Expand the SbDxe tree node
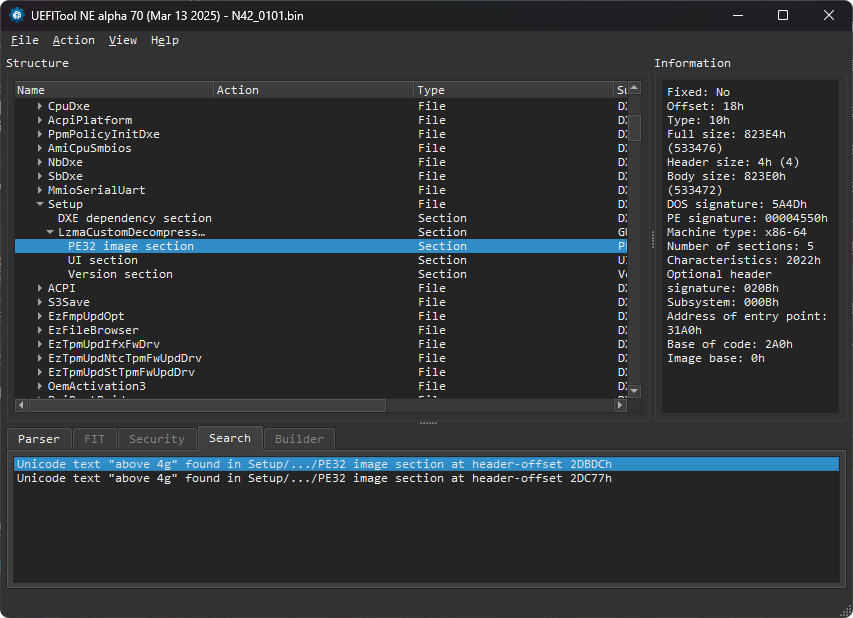Screen dimensions: 853x618 pos(40,176)
